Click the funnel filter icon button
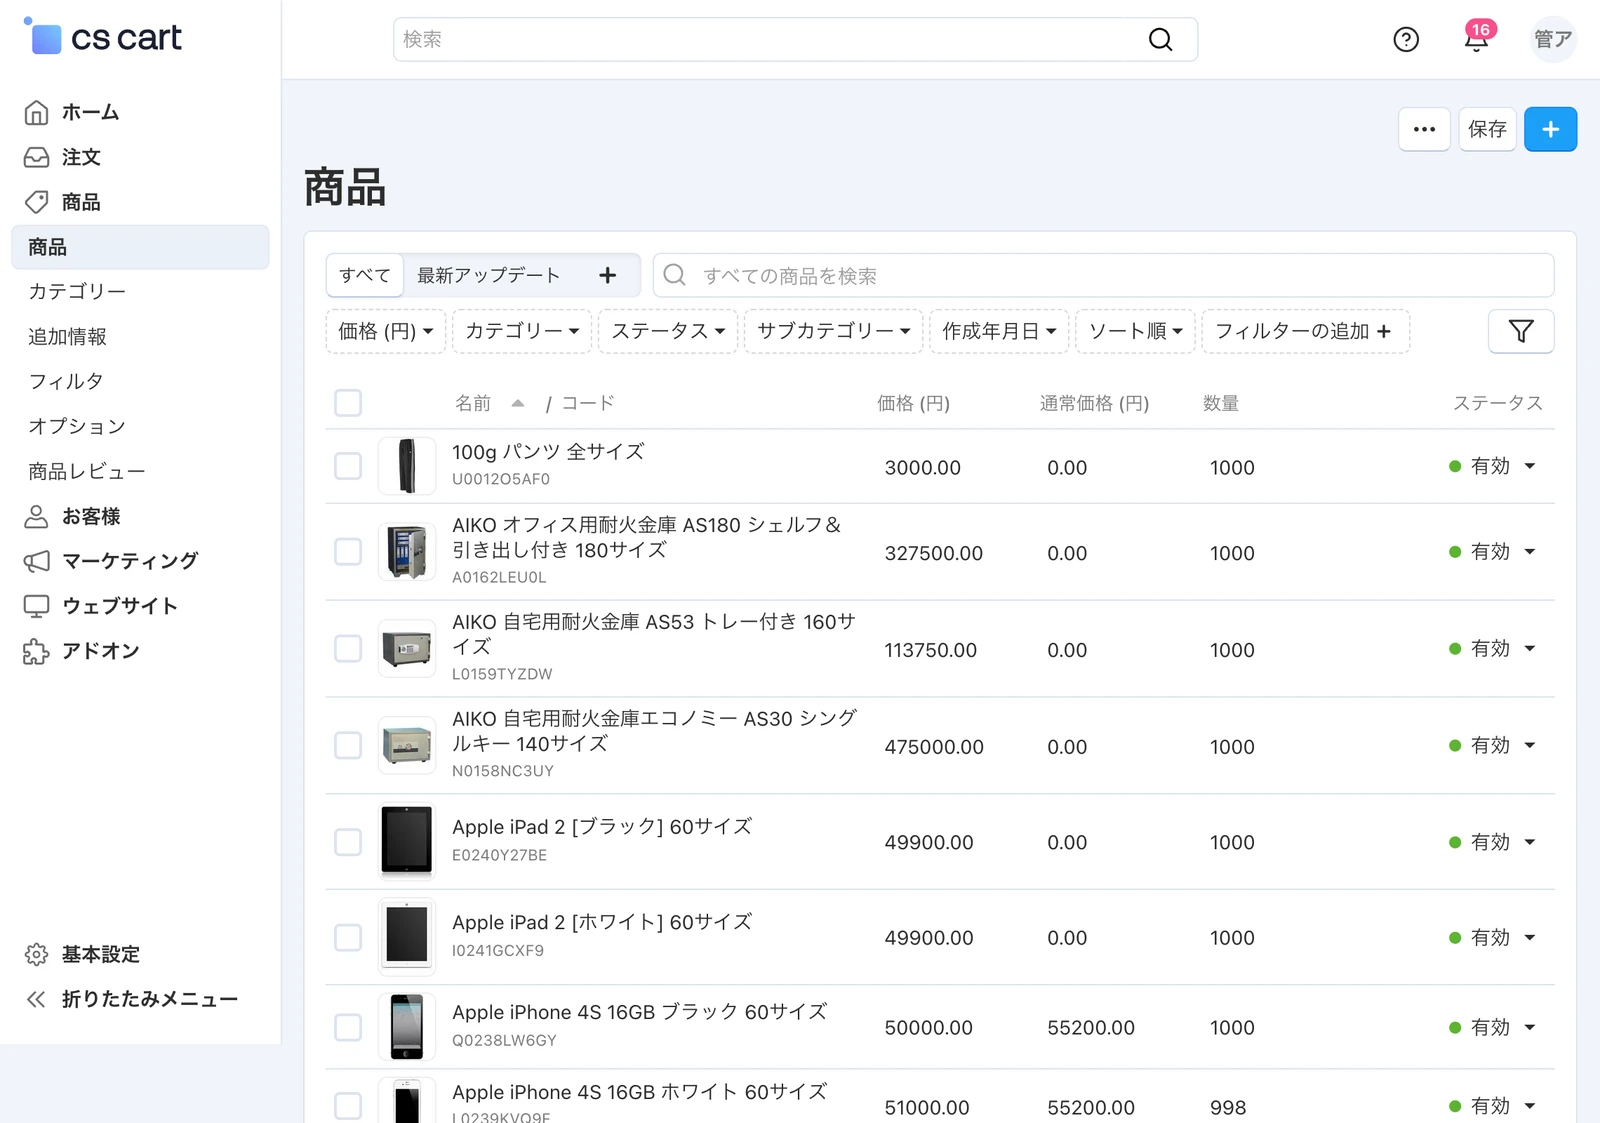Screen dimensions: 1600x1123 click(1521, 331)
